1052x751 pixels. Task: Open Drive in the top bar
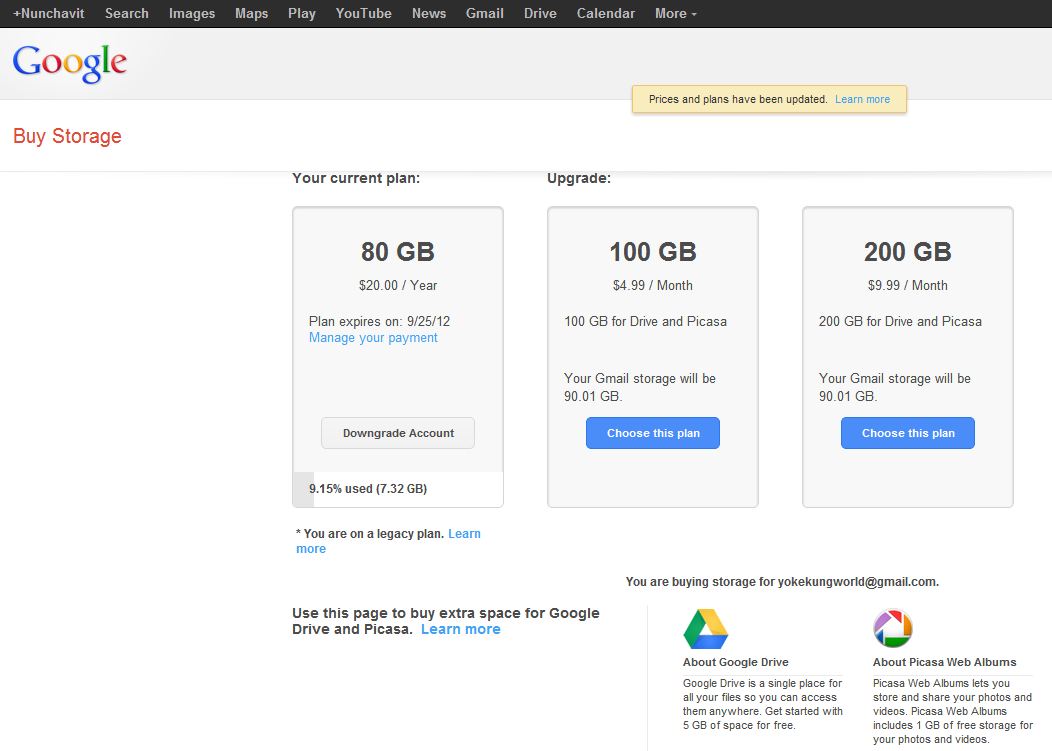pyautogui.click(x=540, y=13)
